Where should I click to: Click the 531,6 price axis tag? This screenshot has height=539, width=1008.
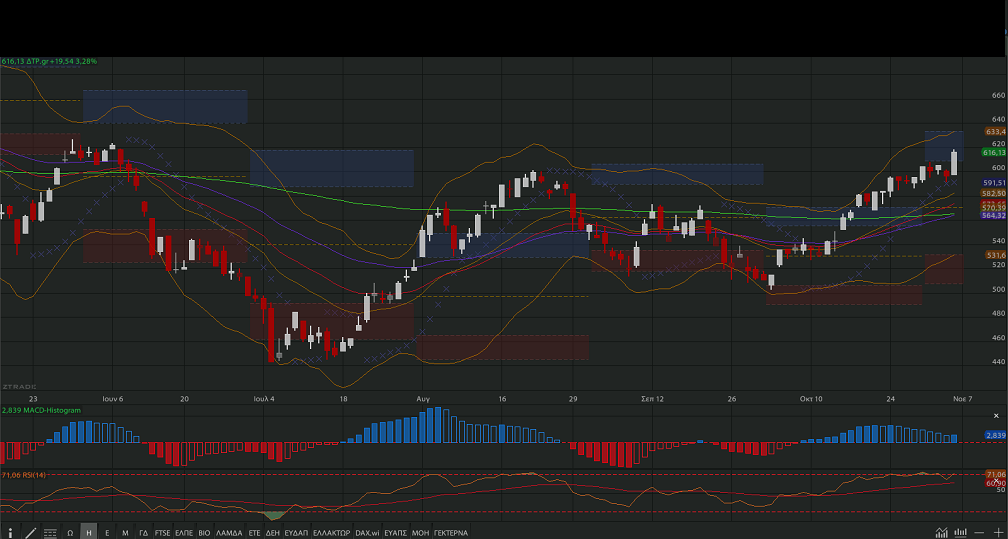pyautogui.click(x=995, y=255)
